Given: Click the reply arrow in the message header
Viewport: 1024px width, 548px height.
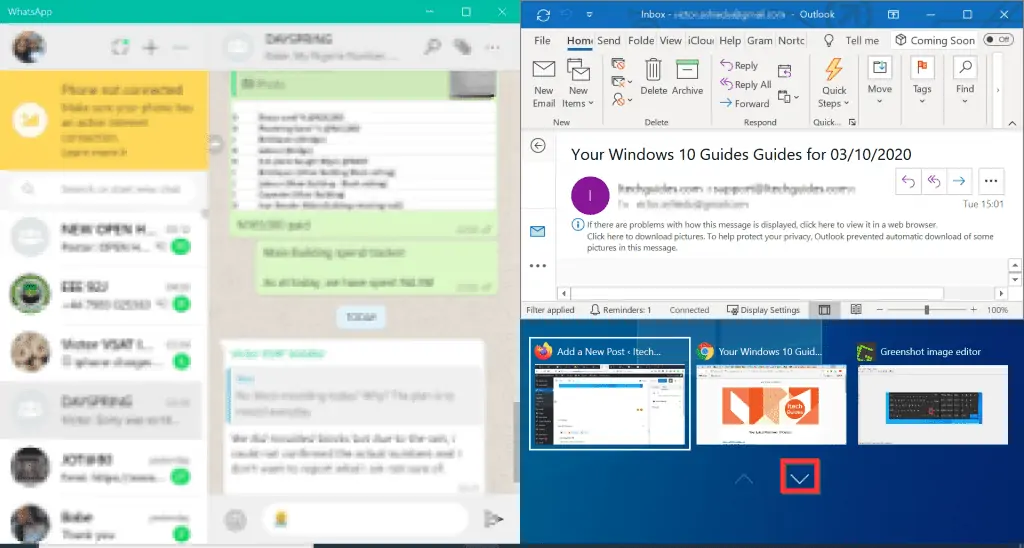Looking at the screenshot, I should tap(908, 181).
